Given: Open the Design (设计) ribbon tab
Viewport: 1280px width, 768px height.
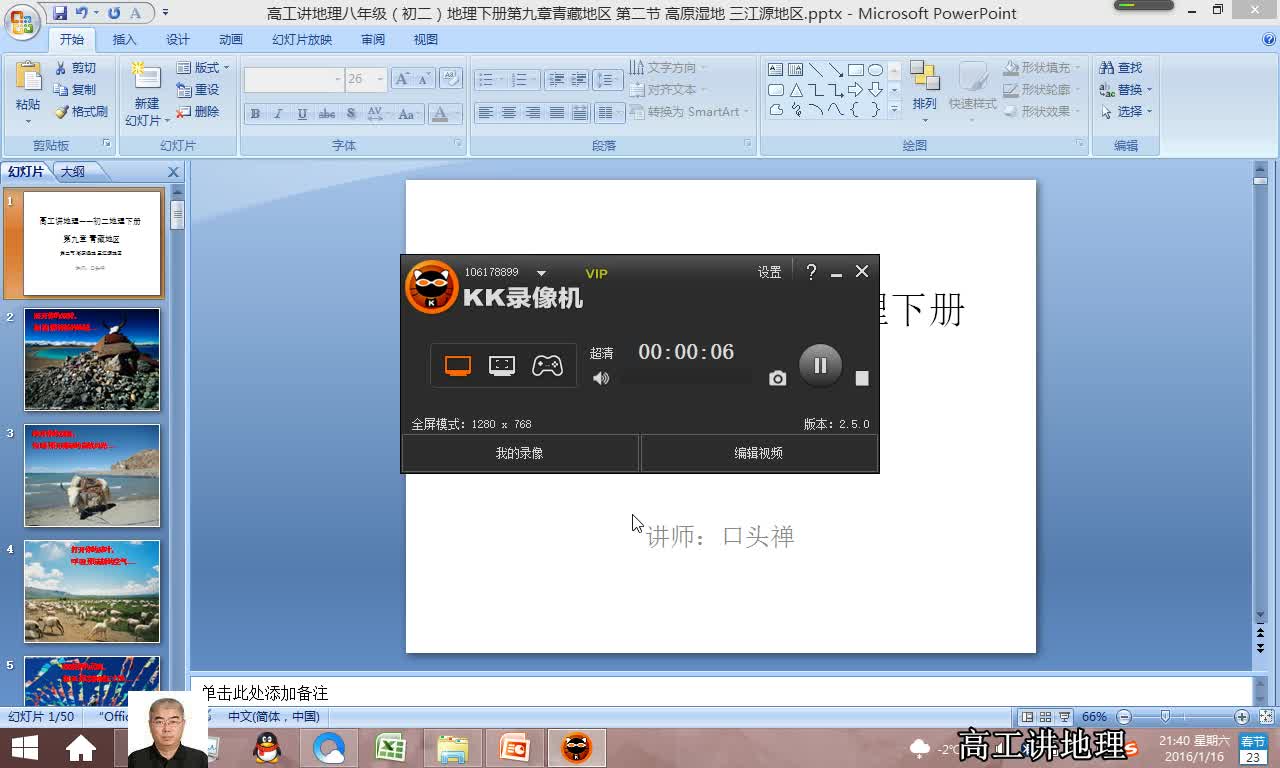Looking at the screenshot, I should tap(177, 40).
